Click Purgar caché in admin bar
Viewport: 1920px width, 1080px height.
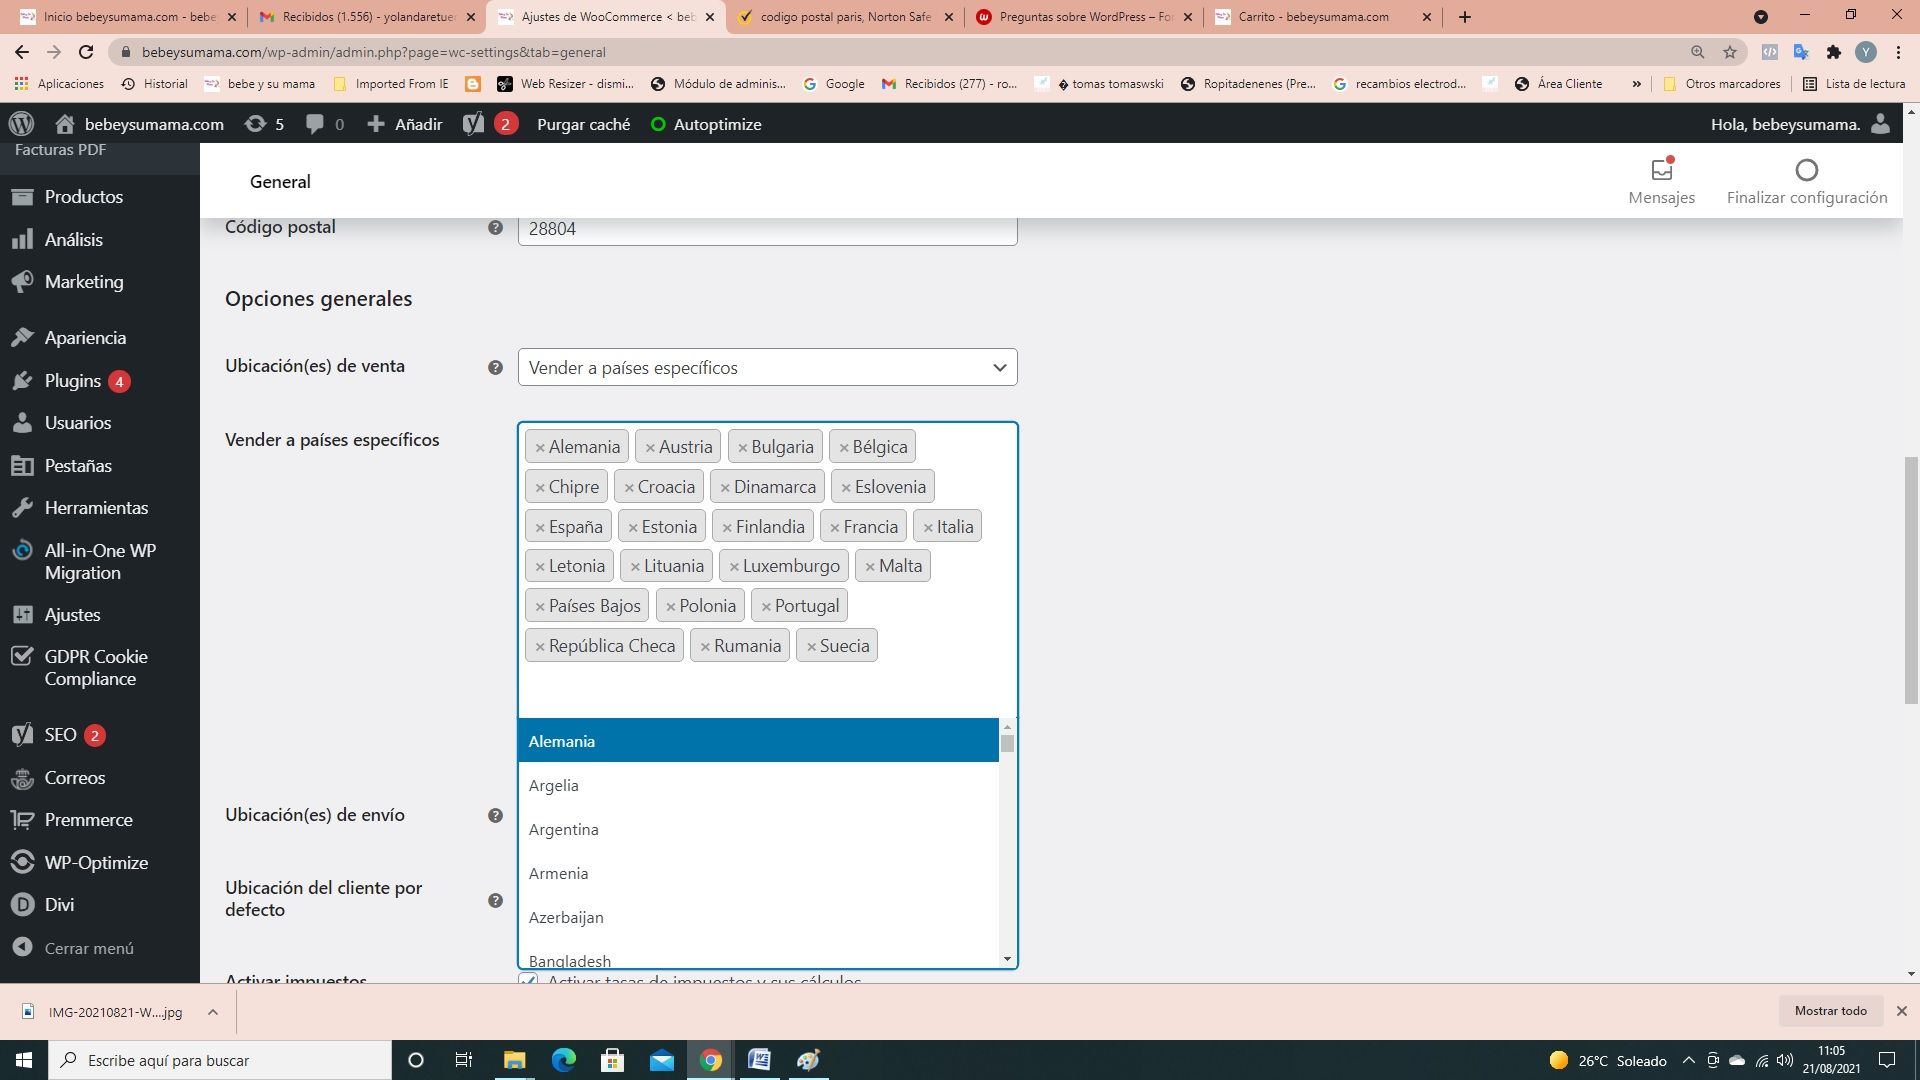583,124
